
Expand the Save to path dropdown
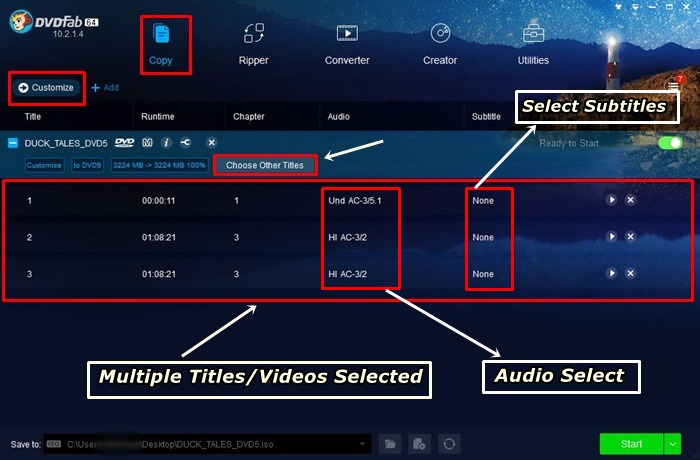tap(362, 444)
